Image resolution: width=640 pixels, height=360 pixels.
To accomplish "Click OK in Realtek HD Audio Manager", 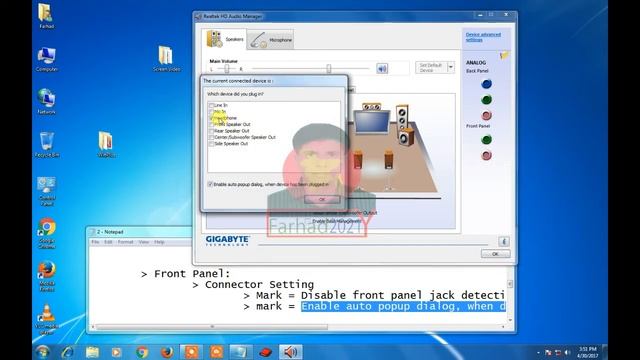I will tap(495, 254).
